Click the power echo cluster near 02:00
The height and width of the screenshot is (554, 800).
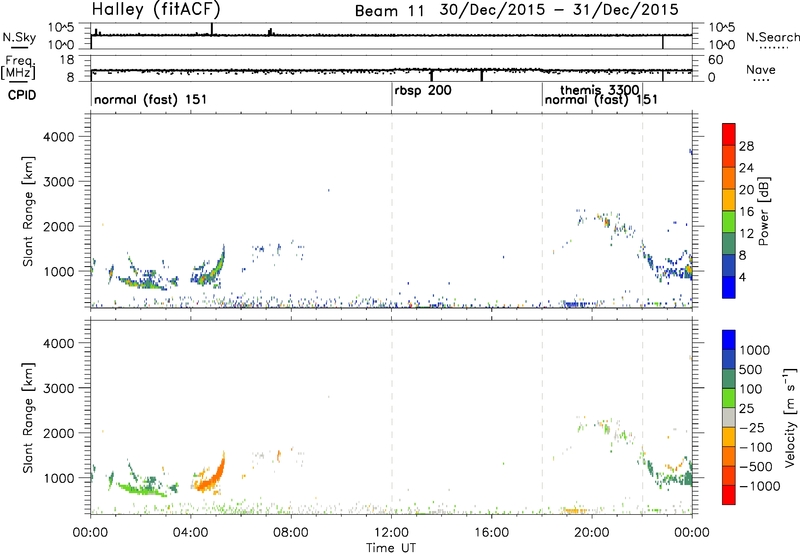point(145,279)
